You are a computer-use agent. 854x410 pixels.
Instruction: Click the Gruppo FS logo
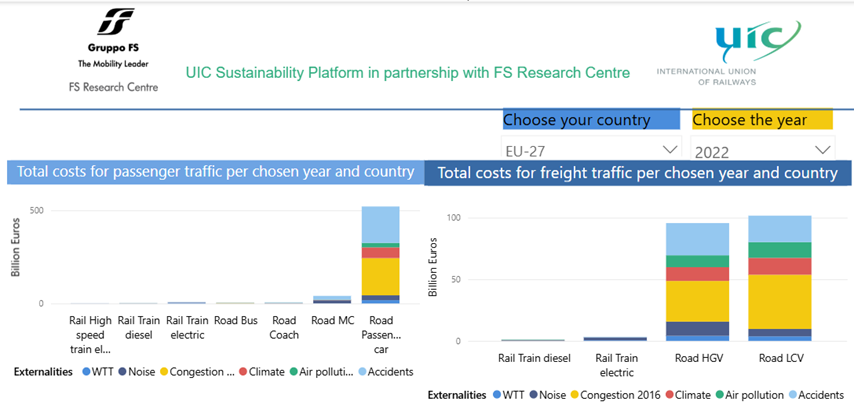(x=112, y=50)
